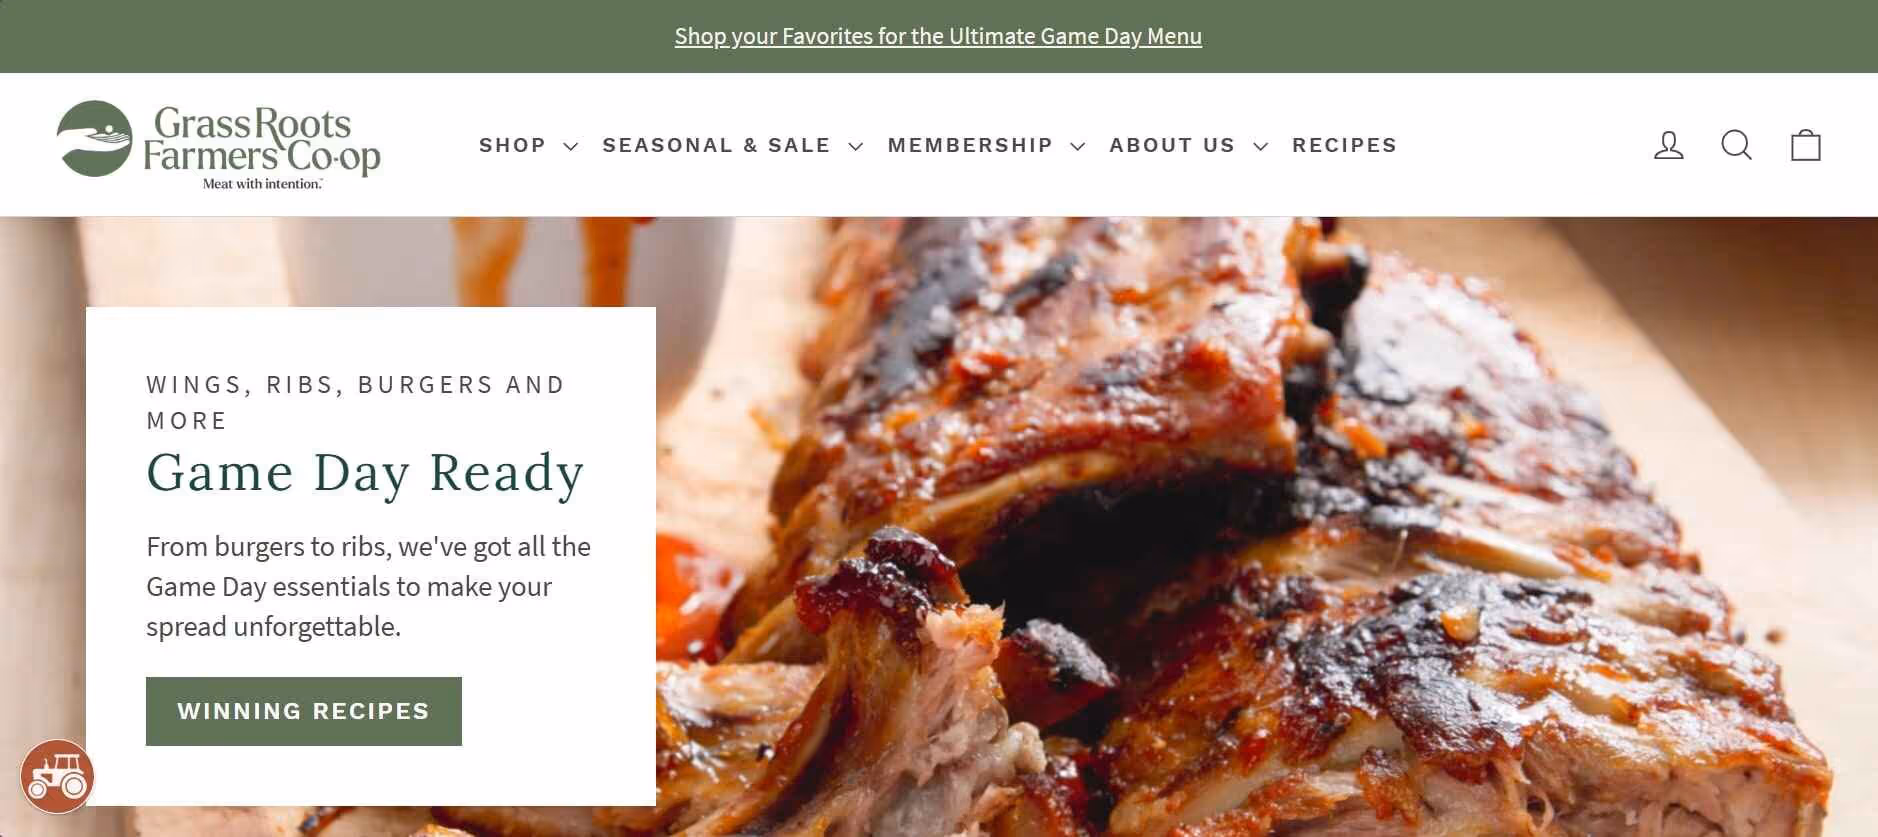Click the Grass Roots Farmers' Co-op logo
This screenshot has width=1878, height=837.
[x=218, y=145]
